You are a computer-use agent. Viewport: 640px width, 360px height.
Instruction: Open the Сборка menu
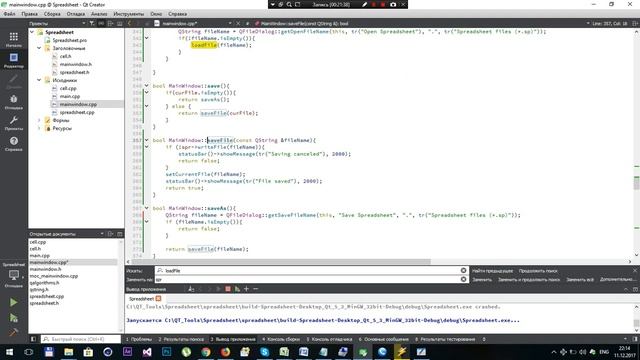tap(52, 14)
